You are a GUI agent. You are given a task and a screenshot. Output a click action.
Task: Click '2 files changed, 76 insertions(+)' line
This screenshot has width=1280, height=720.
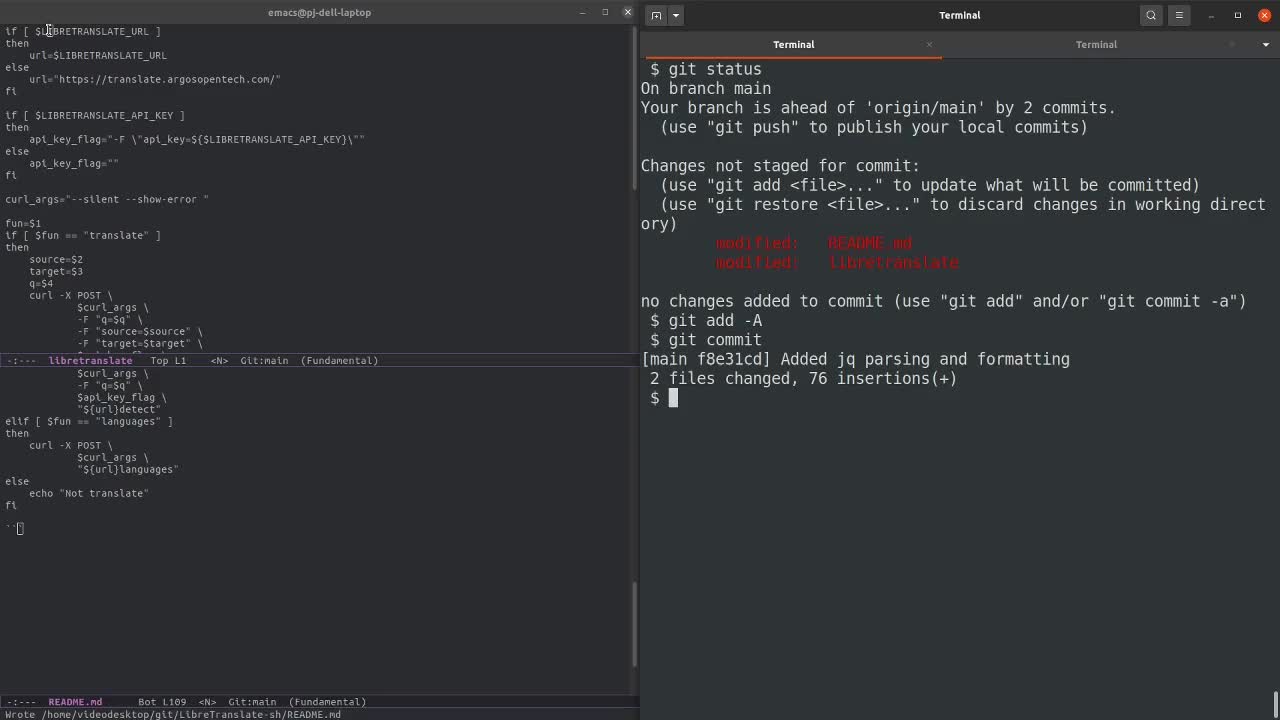(x=803, y=378)
